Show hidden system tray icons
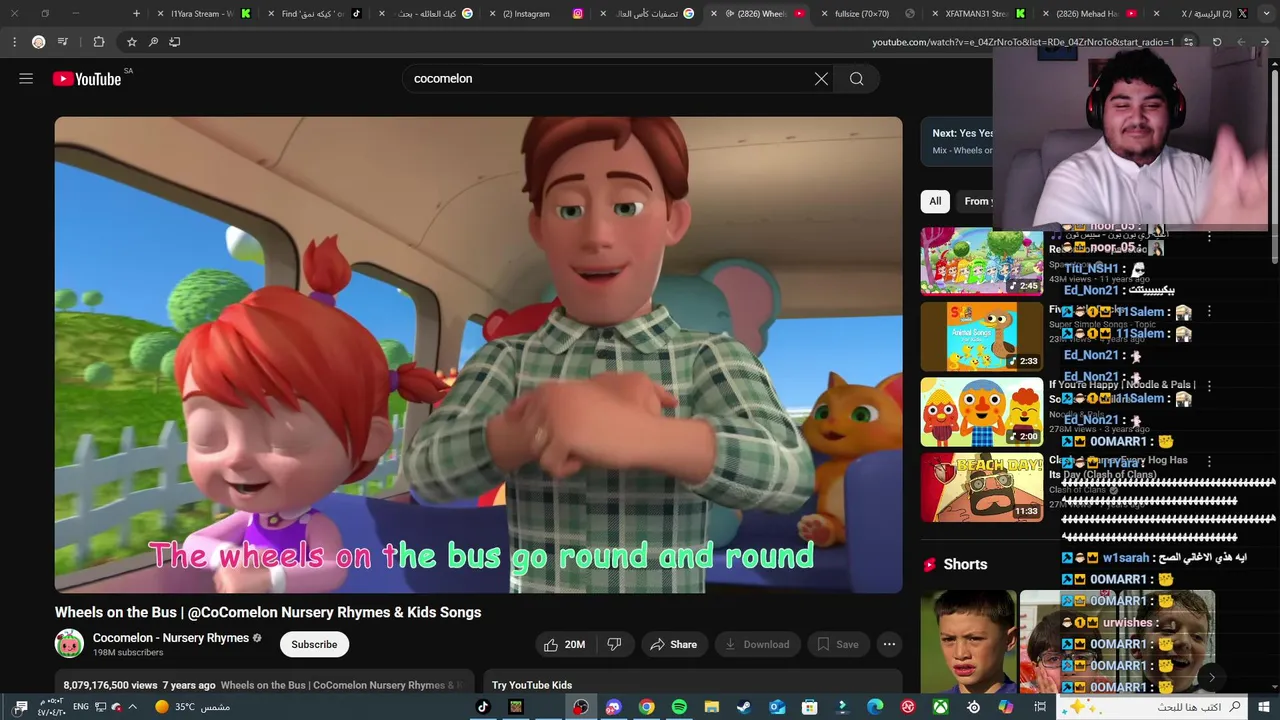This screenshot has width=1280, height=720. 132,707
